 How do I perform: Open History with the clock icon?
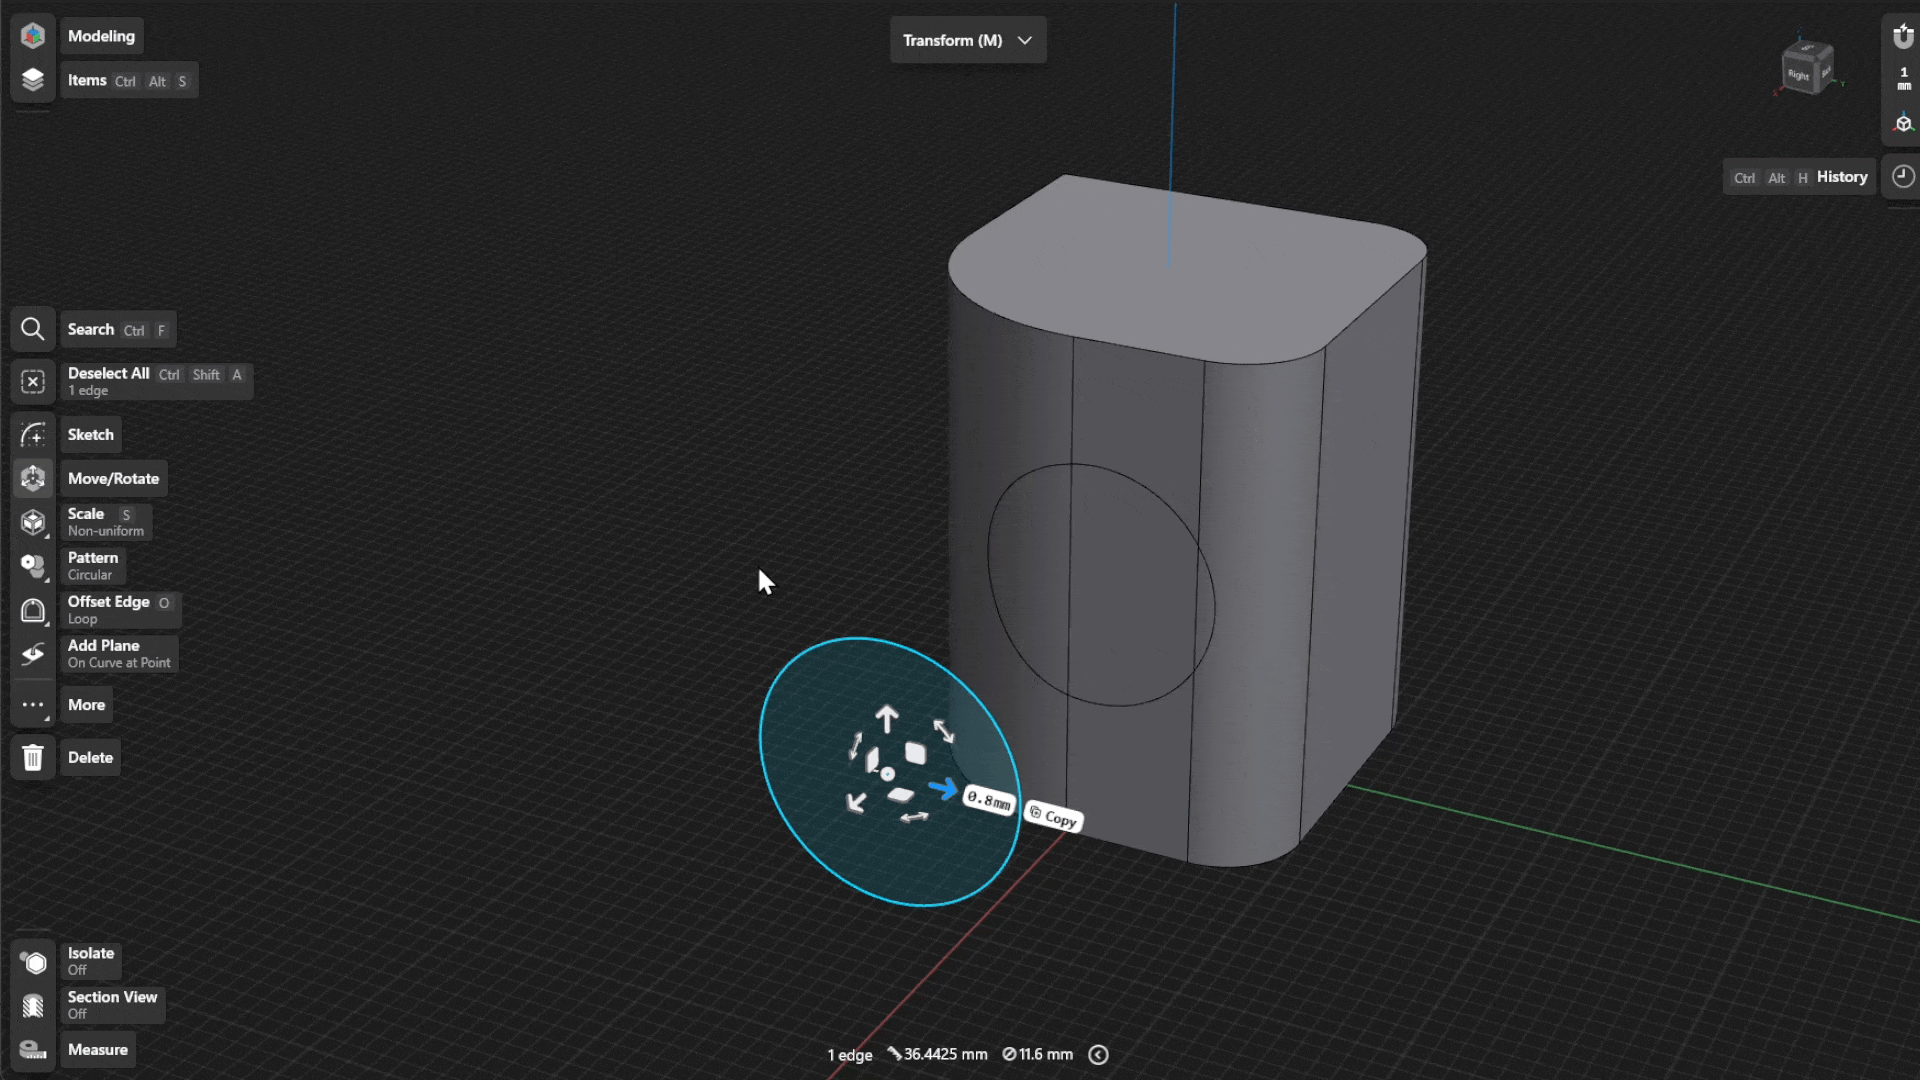(x=1903, y=177)
